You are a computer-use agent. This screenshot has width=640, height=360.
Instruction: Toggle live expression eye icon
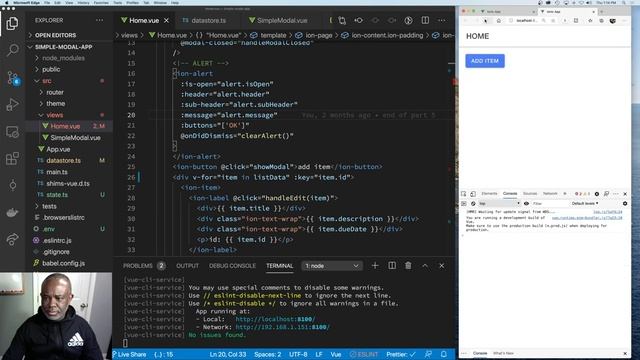pyautogui.click(x=527, y=203)
